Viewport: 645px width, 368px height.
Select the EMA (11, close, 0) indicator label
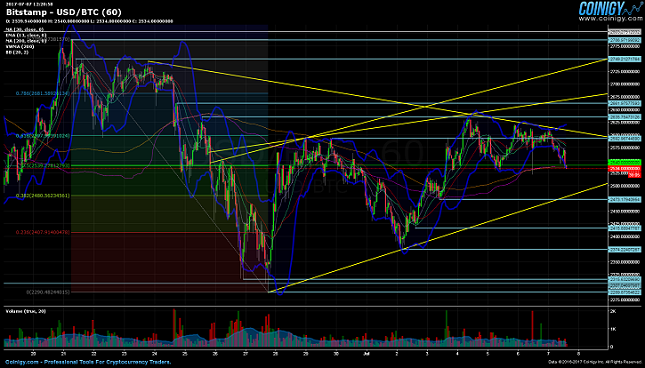point(26,35)
